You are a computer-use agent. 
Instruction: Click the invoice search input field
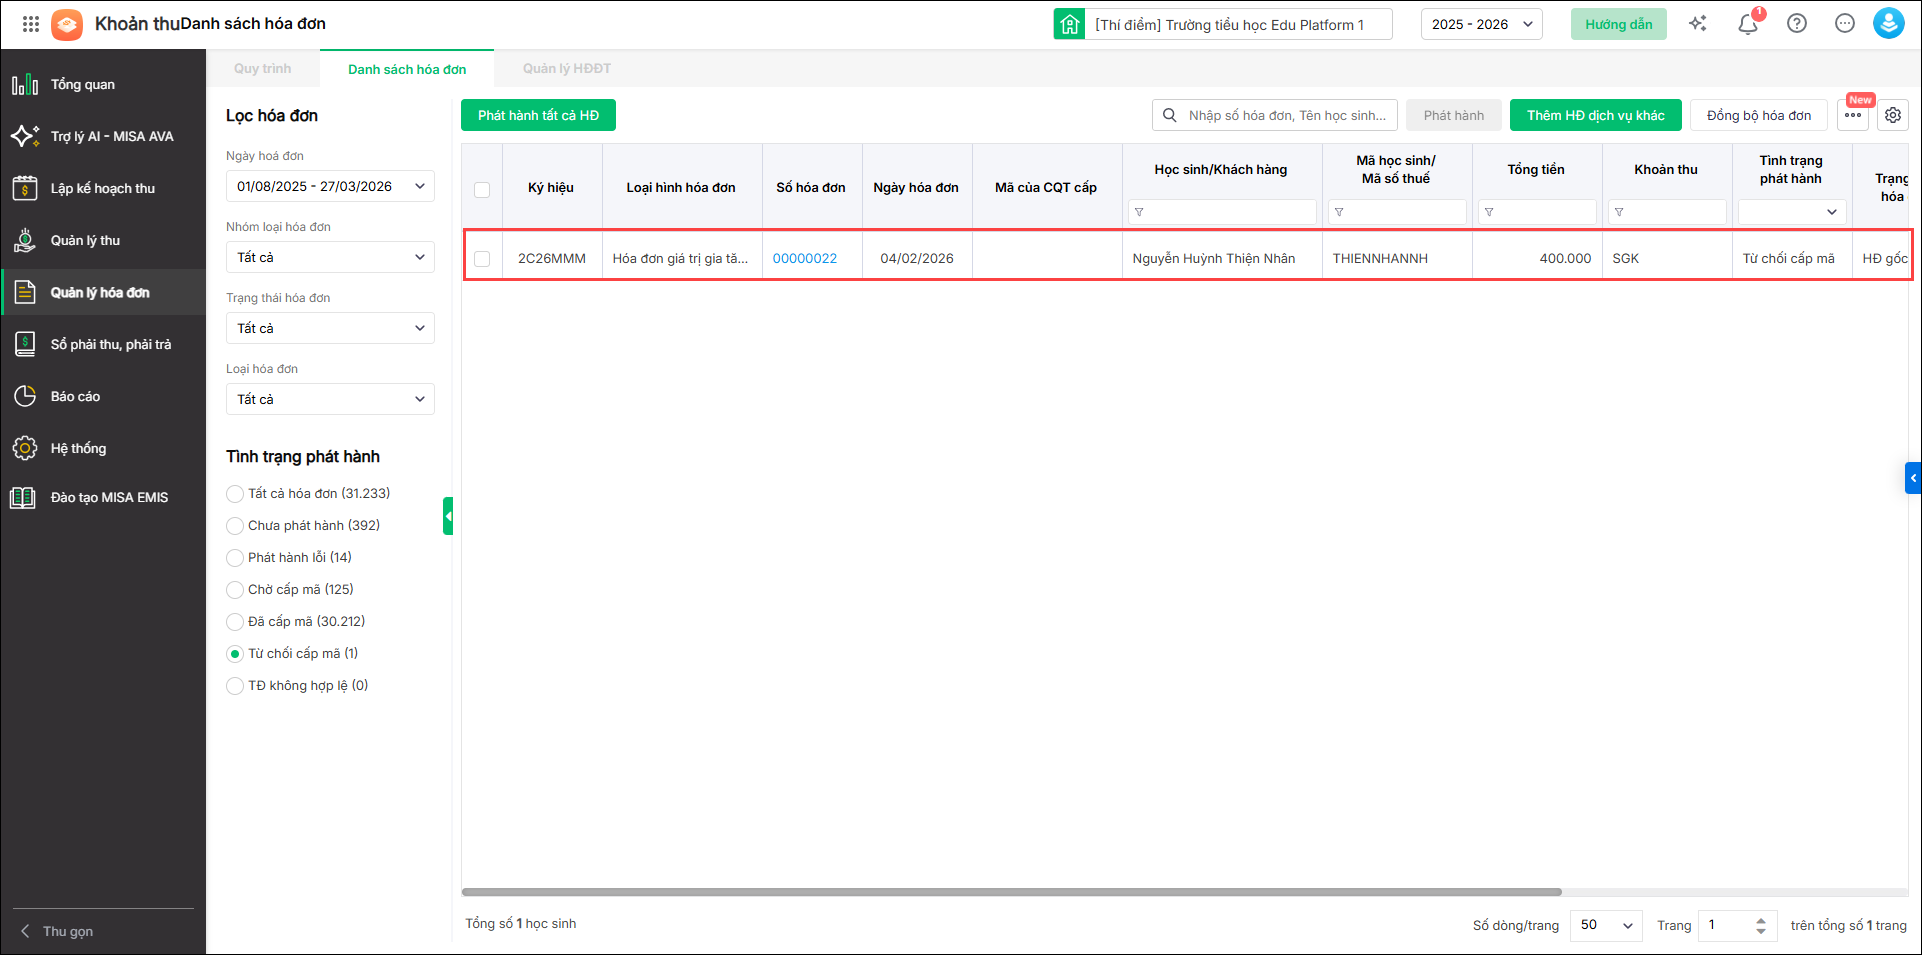coord(1285,115)
